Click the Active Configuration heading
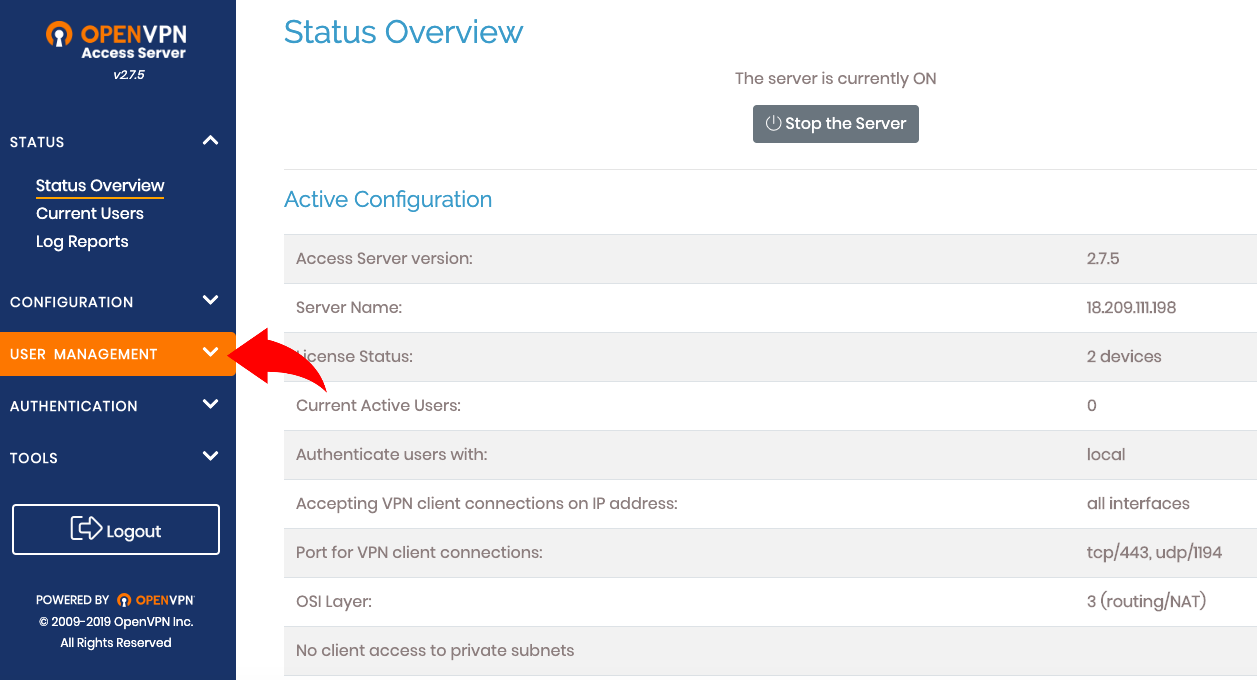1257x680 pixels. [x=388, y=200]
